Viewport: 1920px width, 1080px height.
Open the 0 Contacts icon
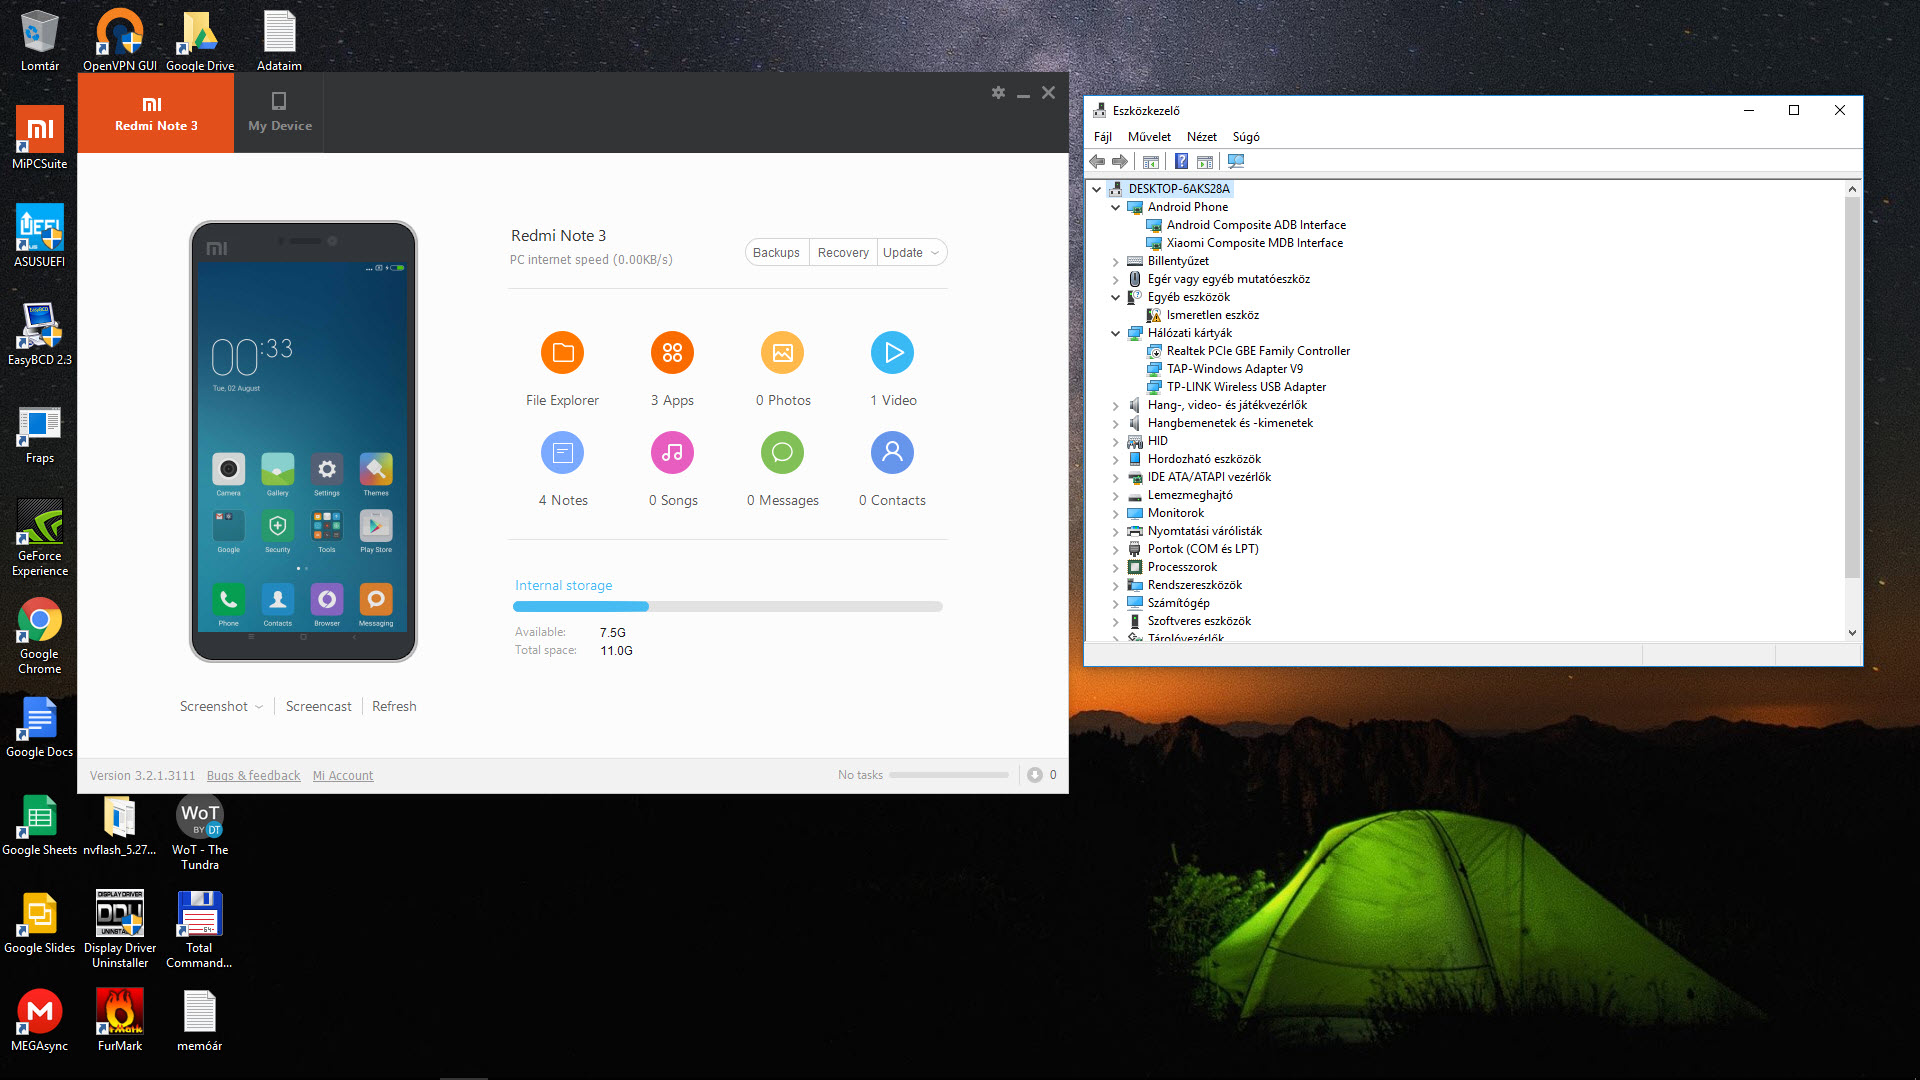pyautogui.click(x=892, y=453)
